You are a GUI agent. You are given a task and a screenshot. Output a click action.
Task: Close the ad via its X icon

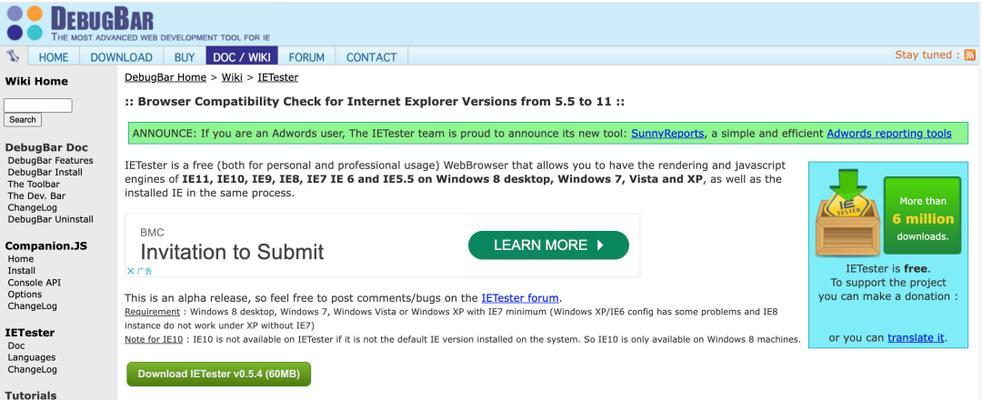(130, 271)
